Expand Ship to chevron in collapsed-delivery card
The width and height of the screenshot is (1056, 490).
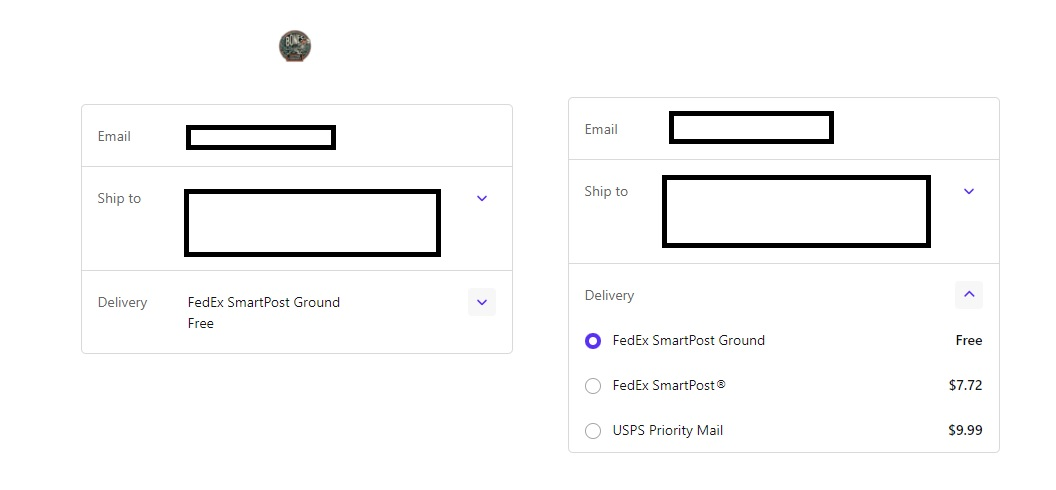482,198
